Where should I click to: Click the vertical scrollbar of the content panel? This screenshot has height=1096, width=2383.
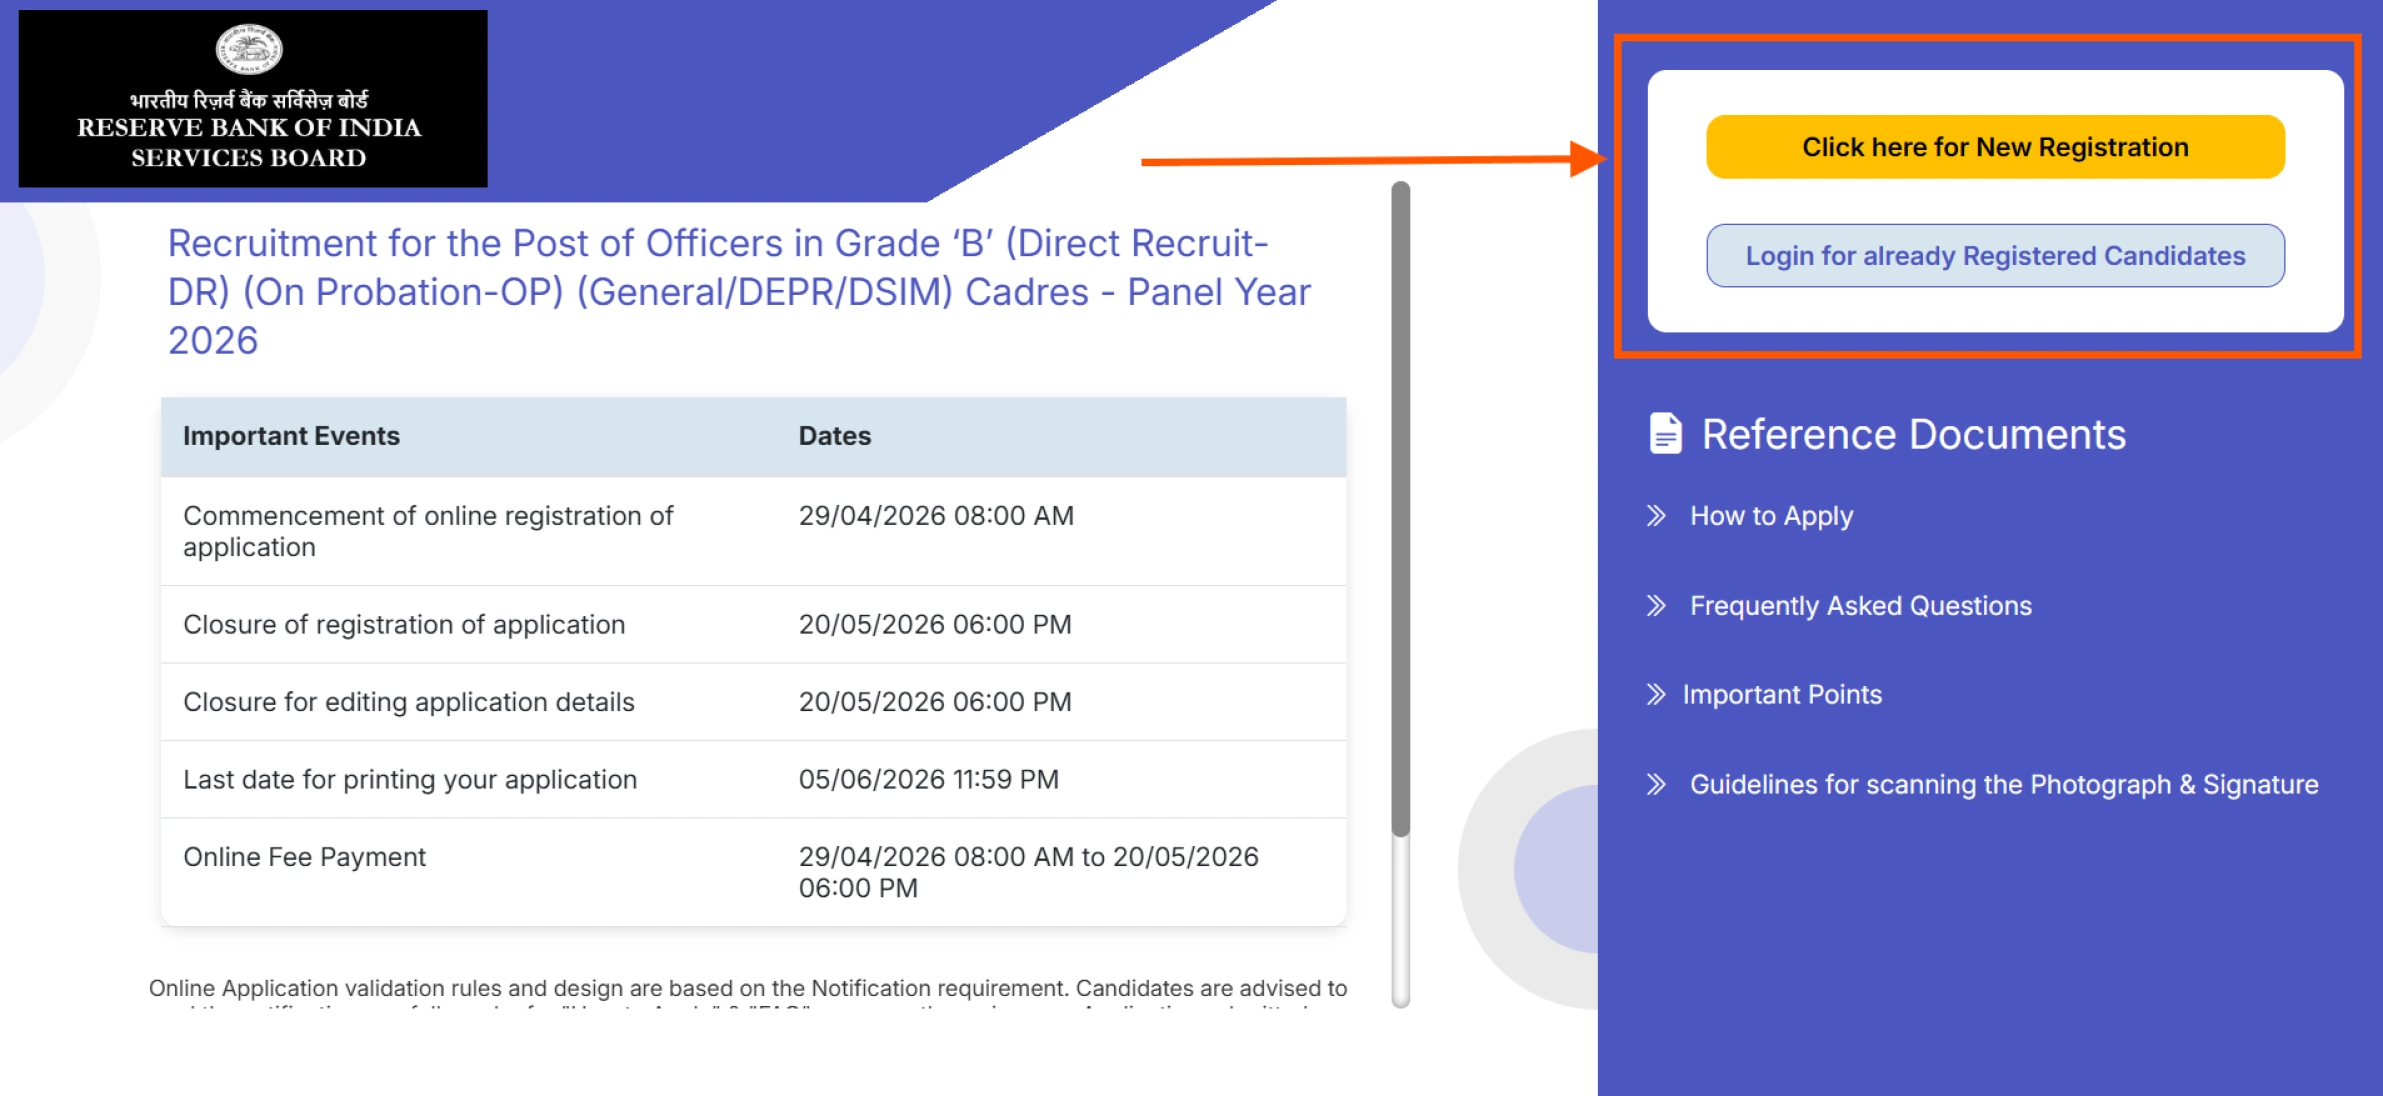point(1401,594)
